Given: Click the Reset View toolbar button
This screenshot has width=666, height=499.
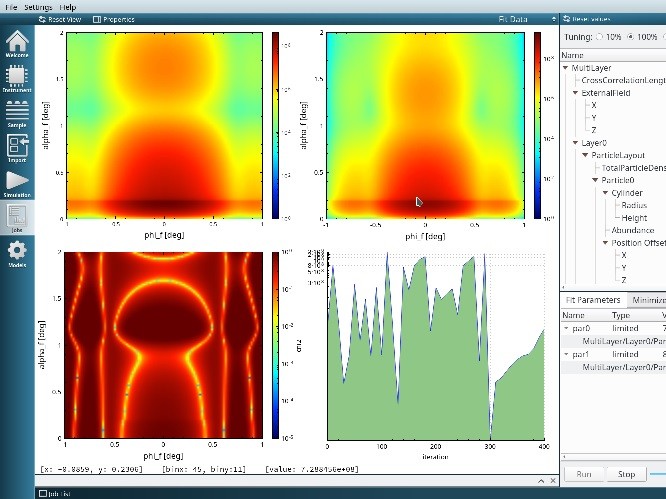Looking at the screenshot, I should (64, 19).
